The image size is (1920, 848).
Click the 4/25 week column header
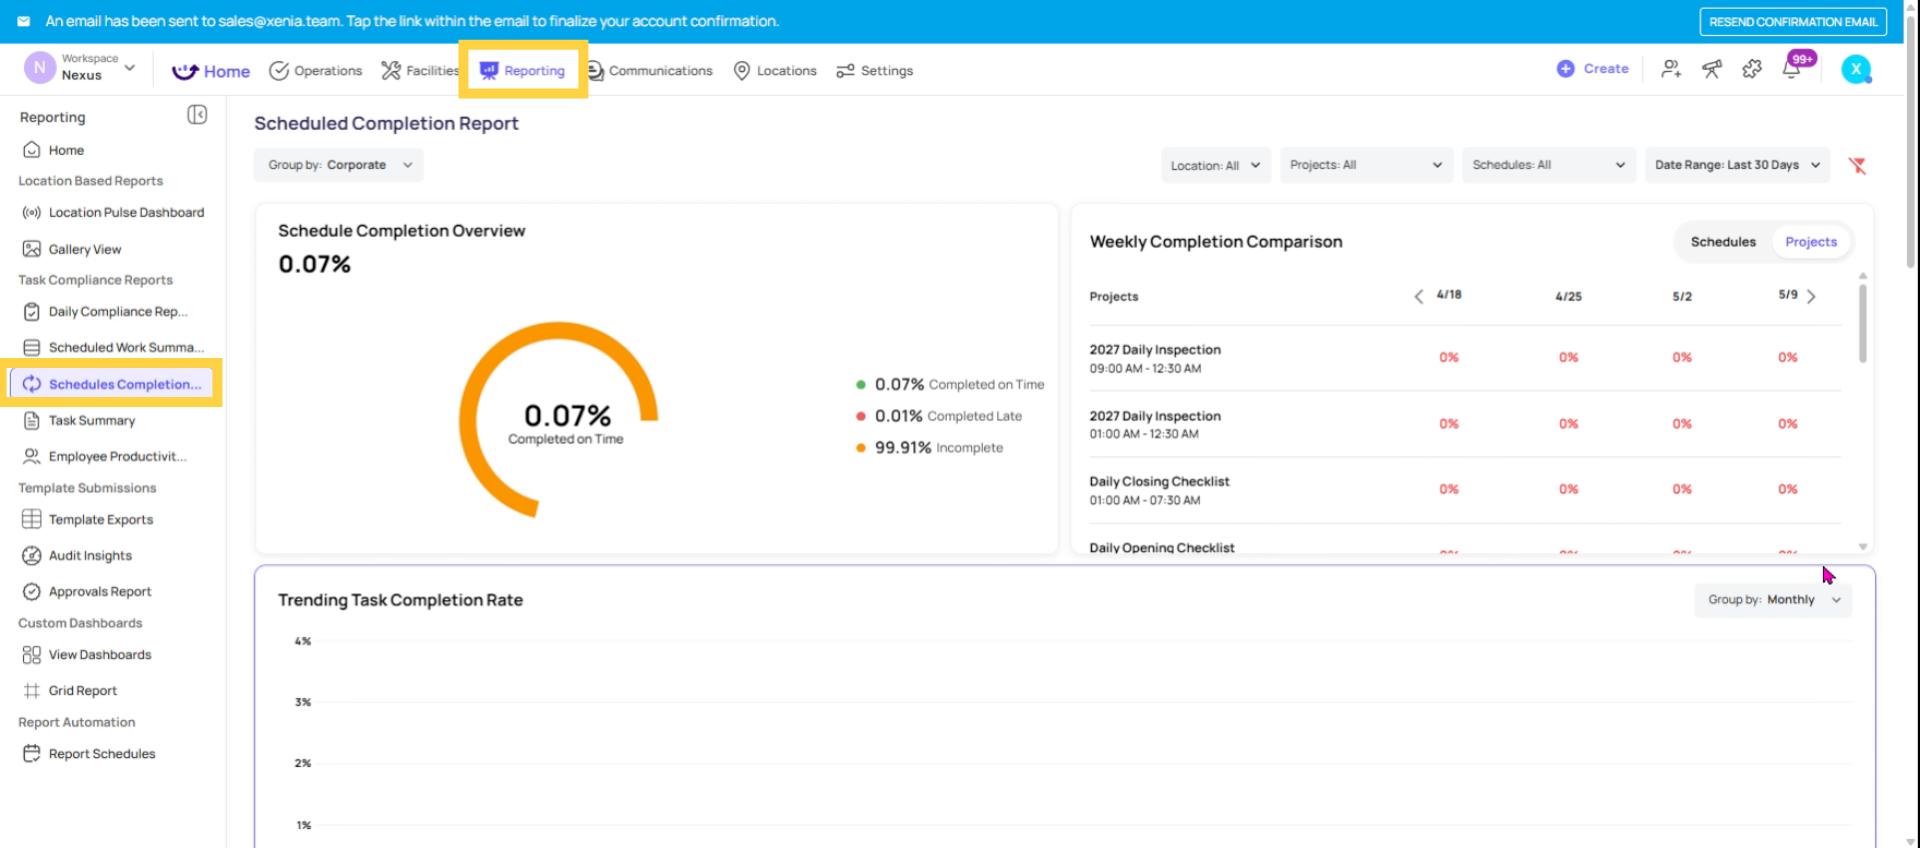(1568, 297)
